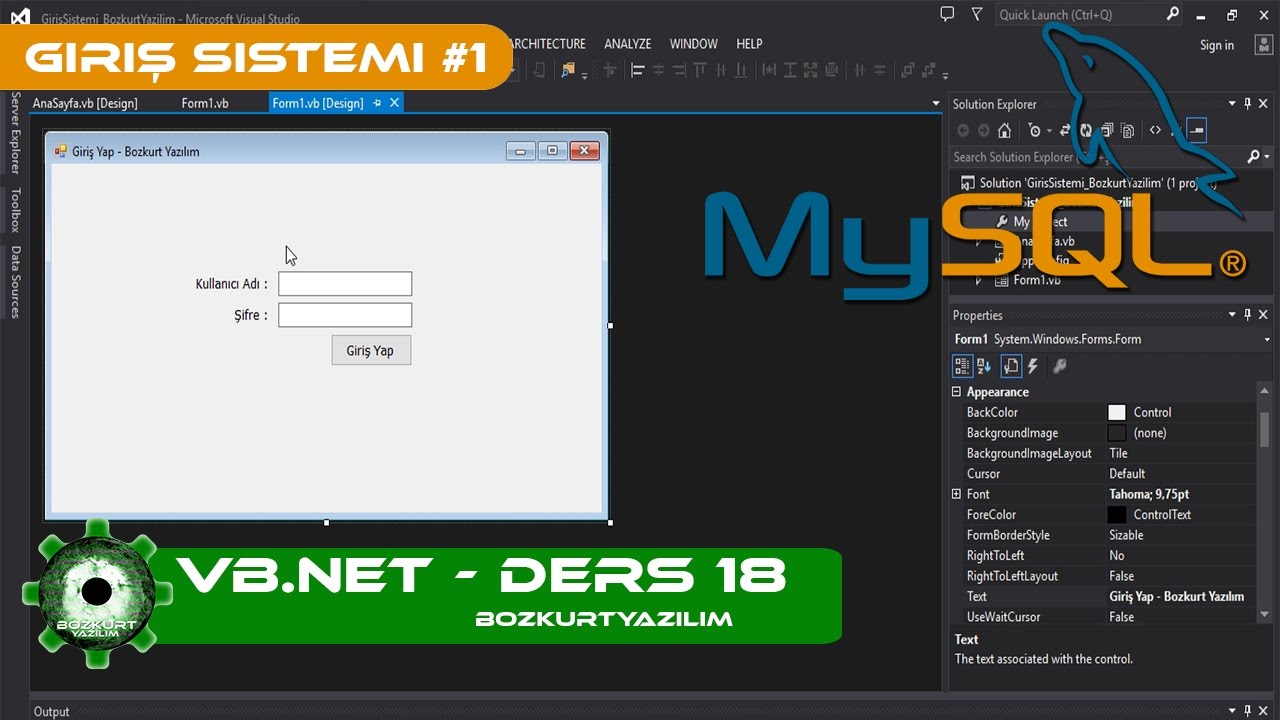The width and height of the screenshot is (1280, 720).
Task: Click Pending Changes Filter clock icon
Action: [x=1034, y=130]
